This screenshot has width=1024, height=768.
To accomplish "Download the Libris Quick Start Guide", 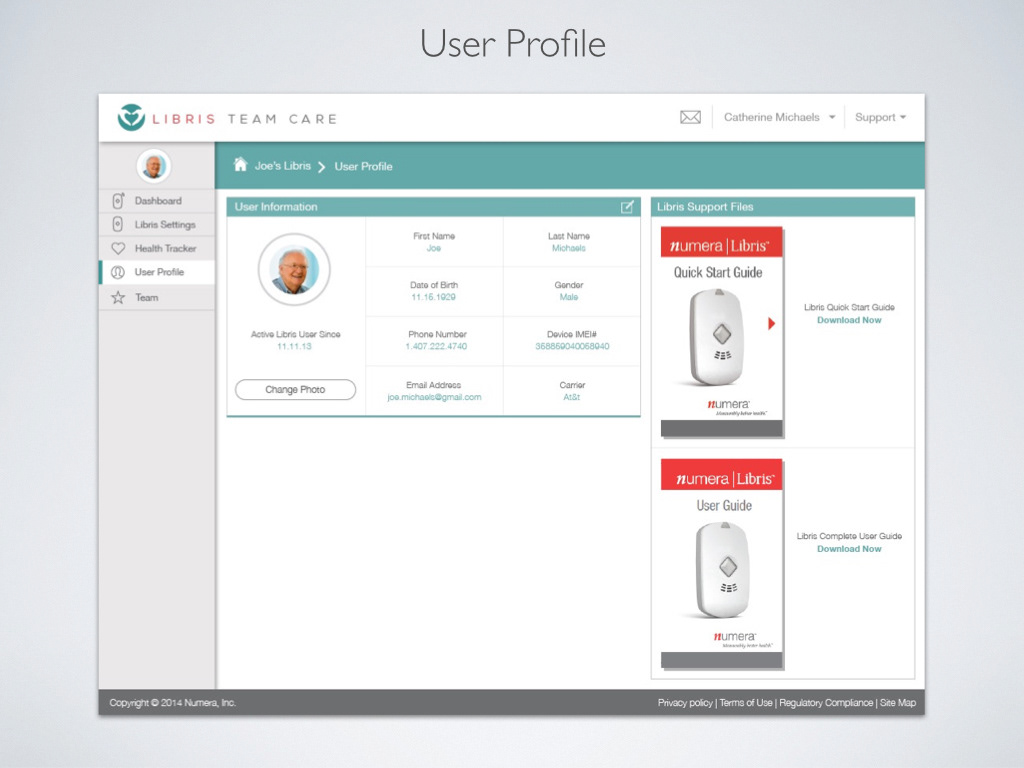I will click(849, 320).
